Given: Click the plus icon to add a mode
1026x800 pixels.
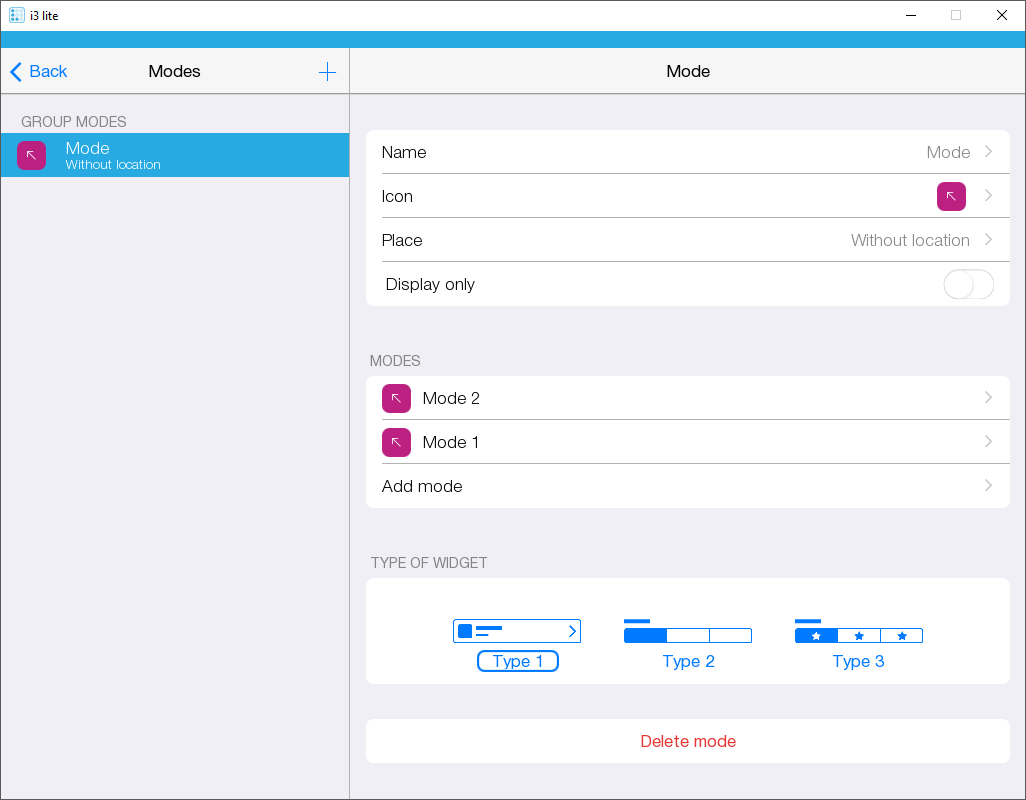Looking at the screenshot, I should click(327, 72).
